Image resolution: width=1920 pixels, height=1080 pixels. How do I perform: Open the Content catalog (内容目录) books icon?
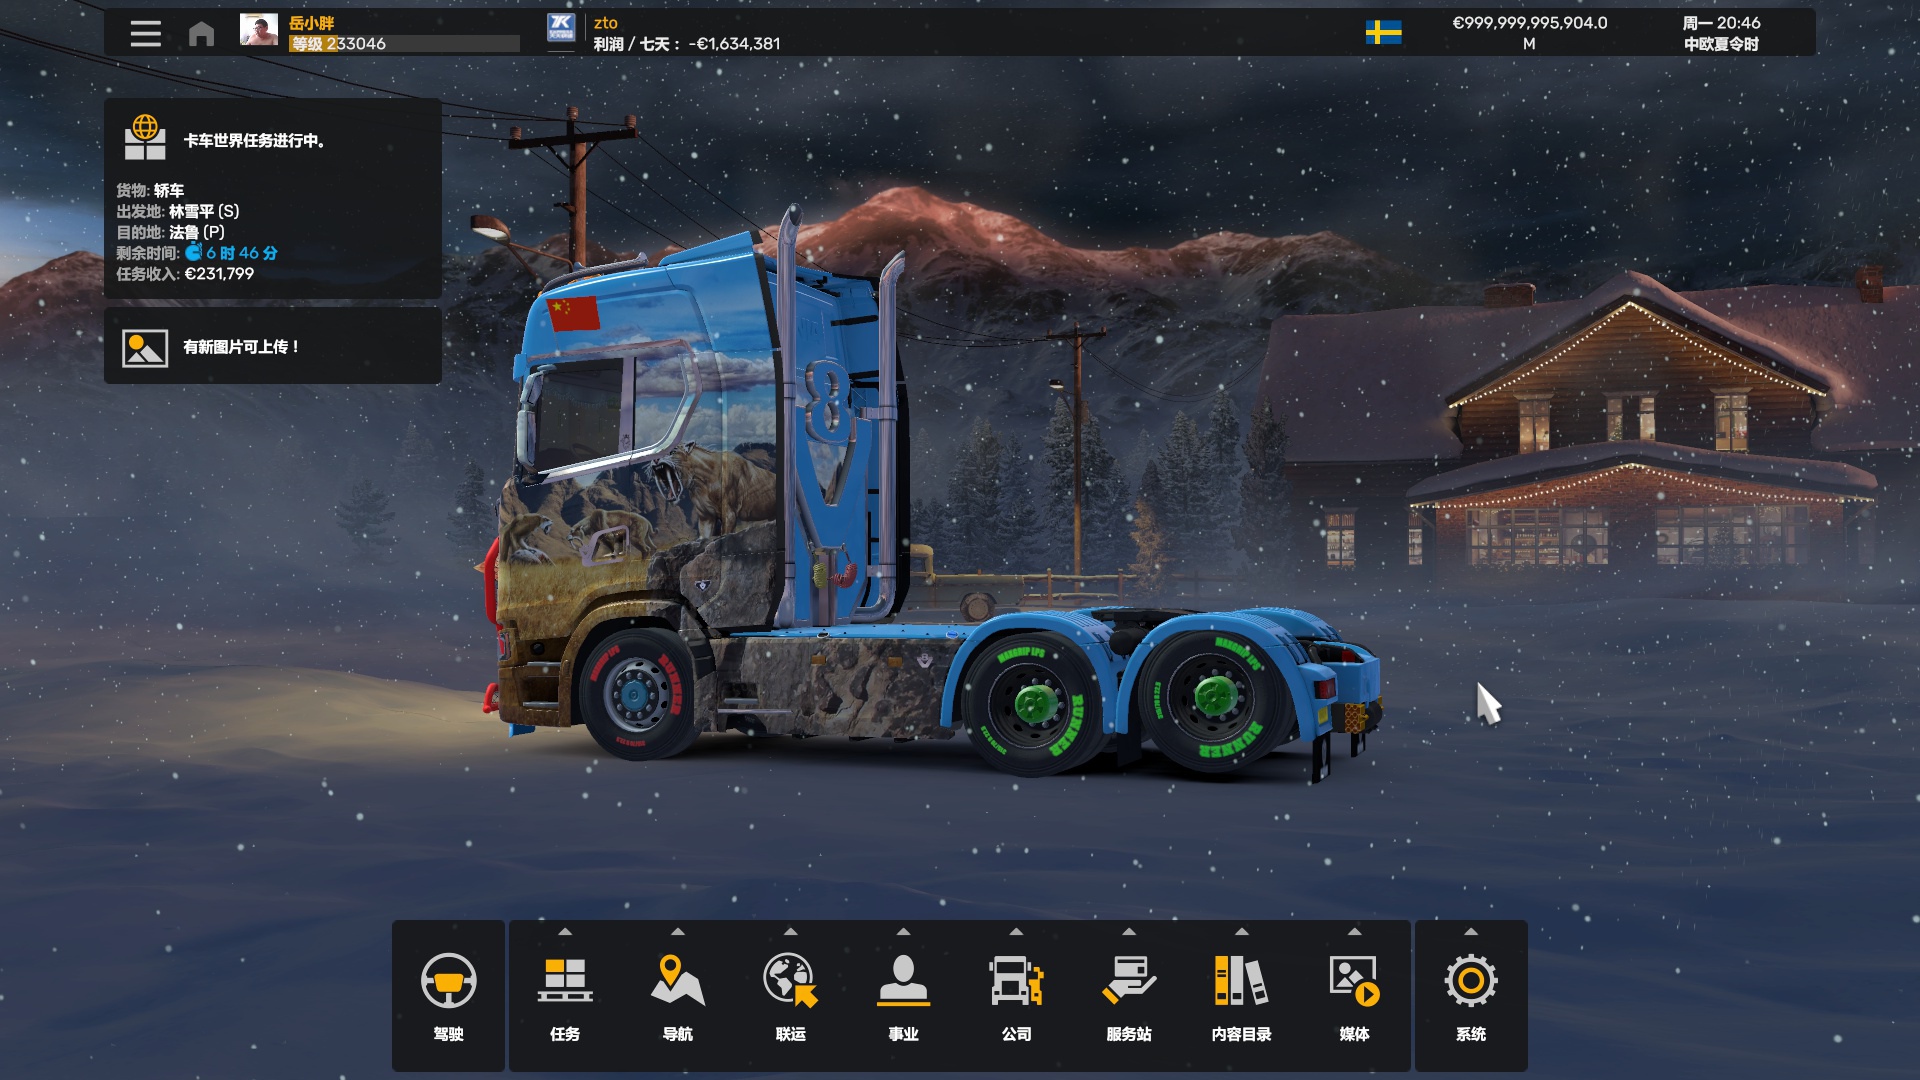pos(1241,981)
